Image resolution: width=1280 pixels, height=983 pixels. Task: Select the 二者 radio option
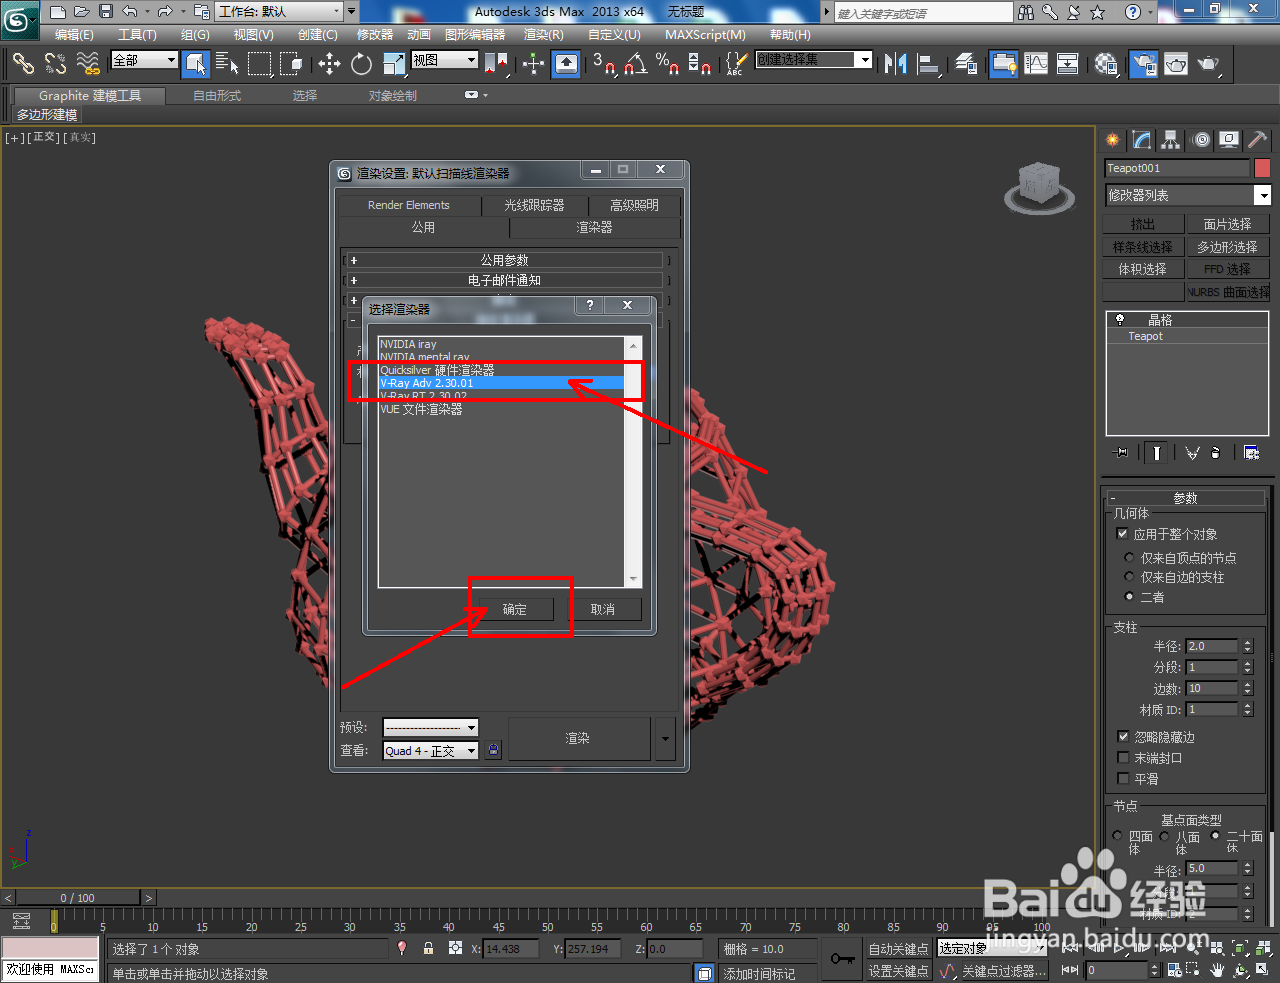1129,597
